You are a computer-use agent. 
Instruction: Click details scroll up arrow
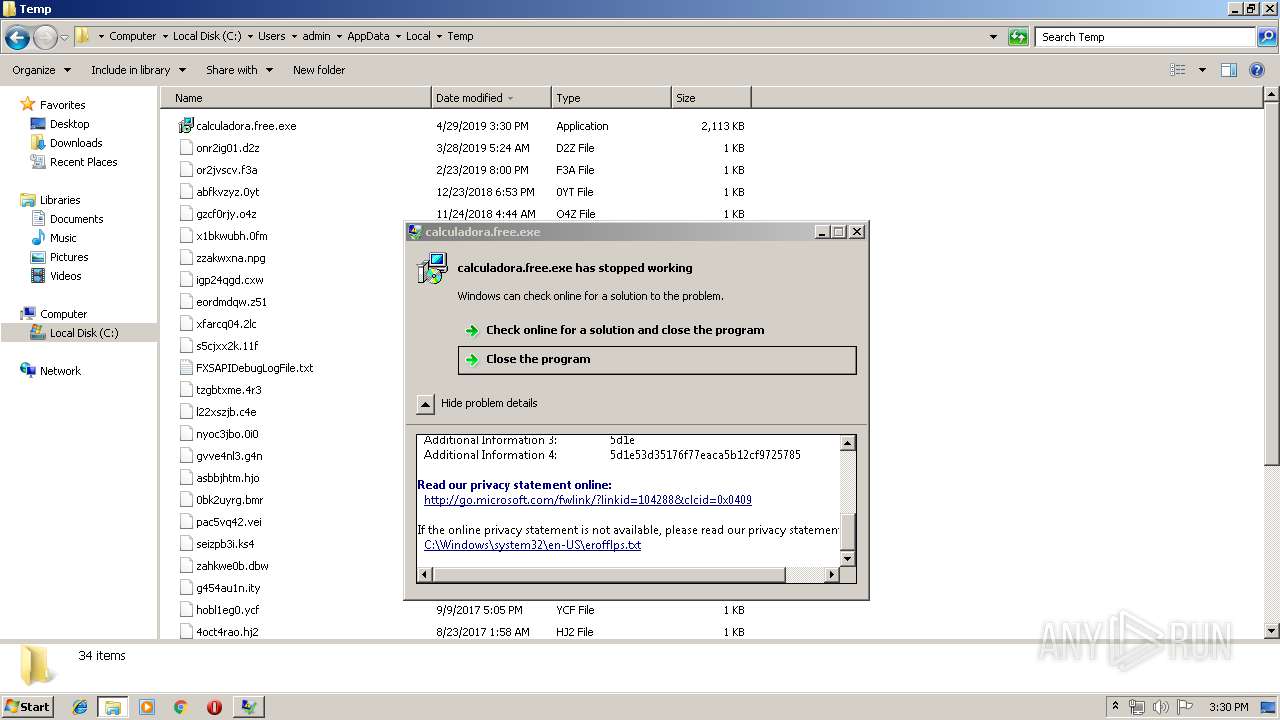[x=848, y=443]
